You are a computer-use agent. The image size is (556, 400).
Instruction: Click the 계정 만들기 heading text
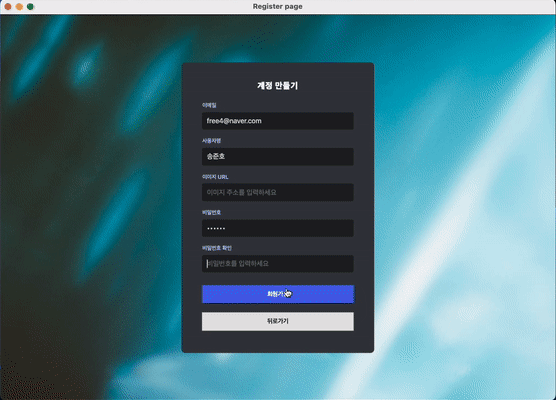tap(278, 85)
